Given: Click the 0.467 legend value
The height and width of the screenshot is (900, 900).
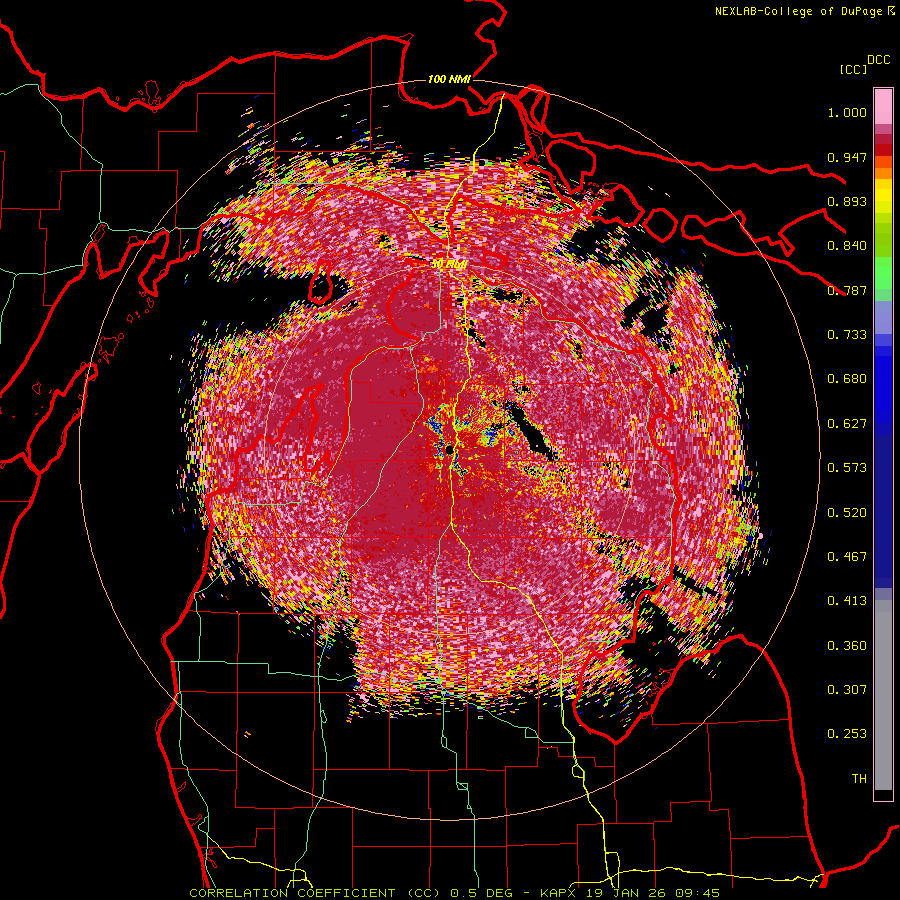Looking at the screenshot, I should pyautogui.click(x=847, y=557).
